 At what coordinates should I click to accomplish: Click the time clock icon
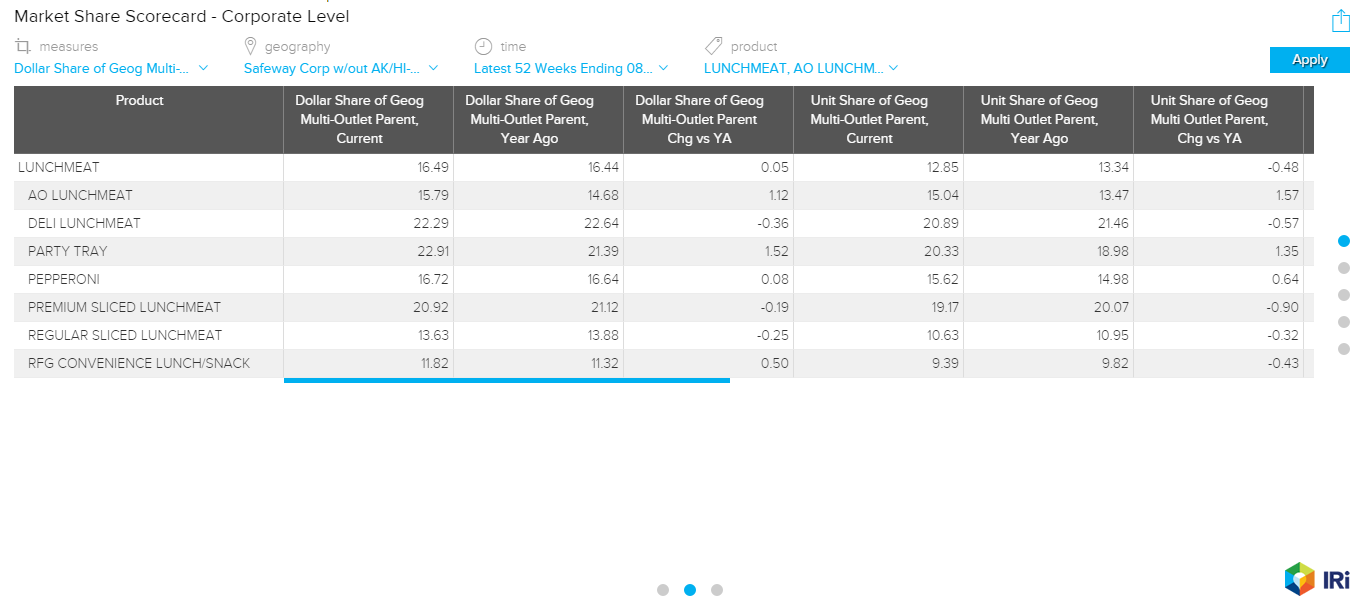(x=483, y=46)
